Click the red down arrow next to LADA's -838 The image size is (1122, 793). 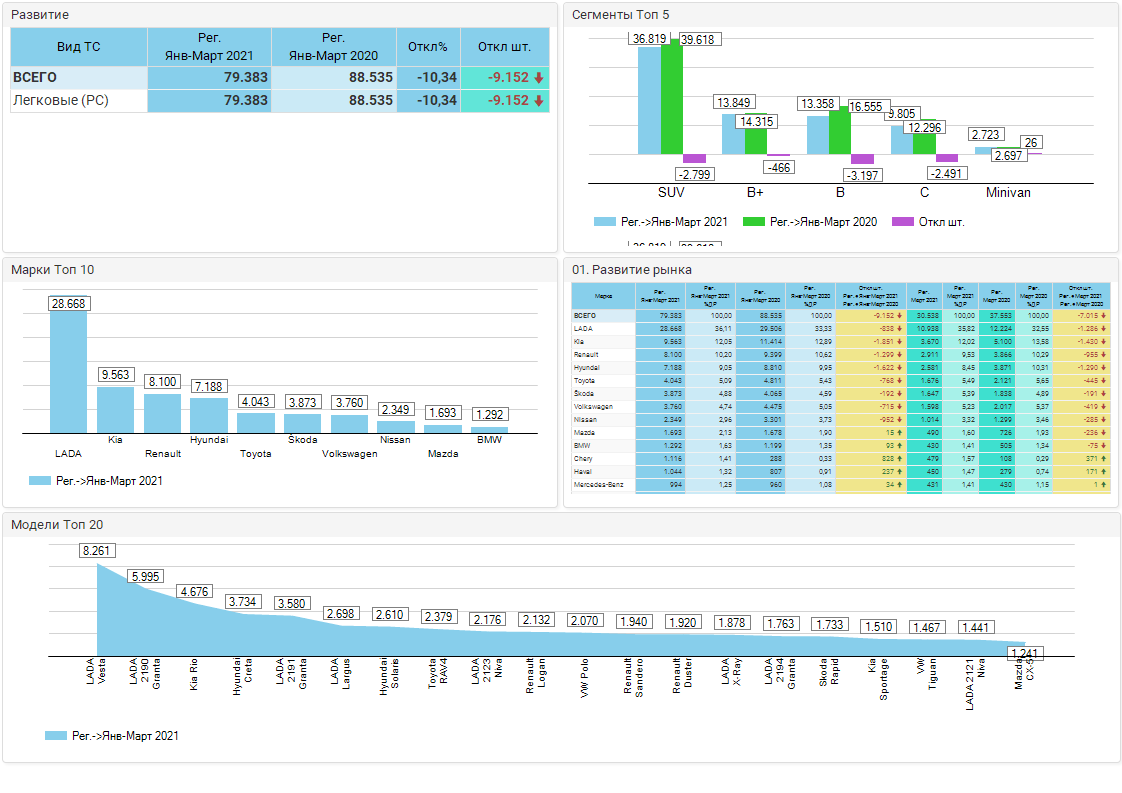901,328
